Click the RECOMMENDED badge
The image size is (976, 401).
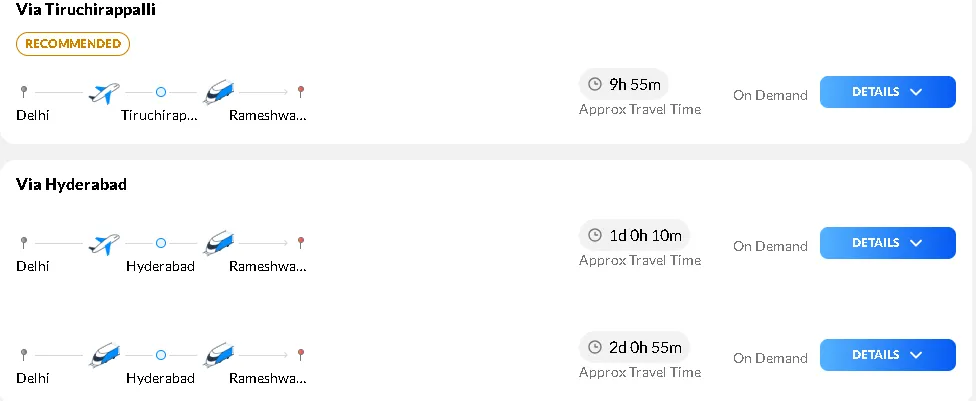tap(73, 44)
